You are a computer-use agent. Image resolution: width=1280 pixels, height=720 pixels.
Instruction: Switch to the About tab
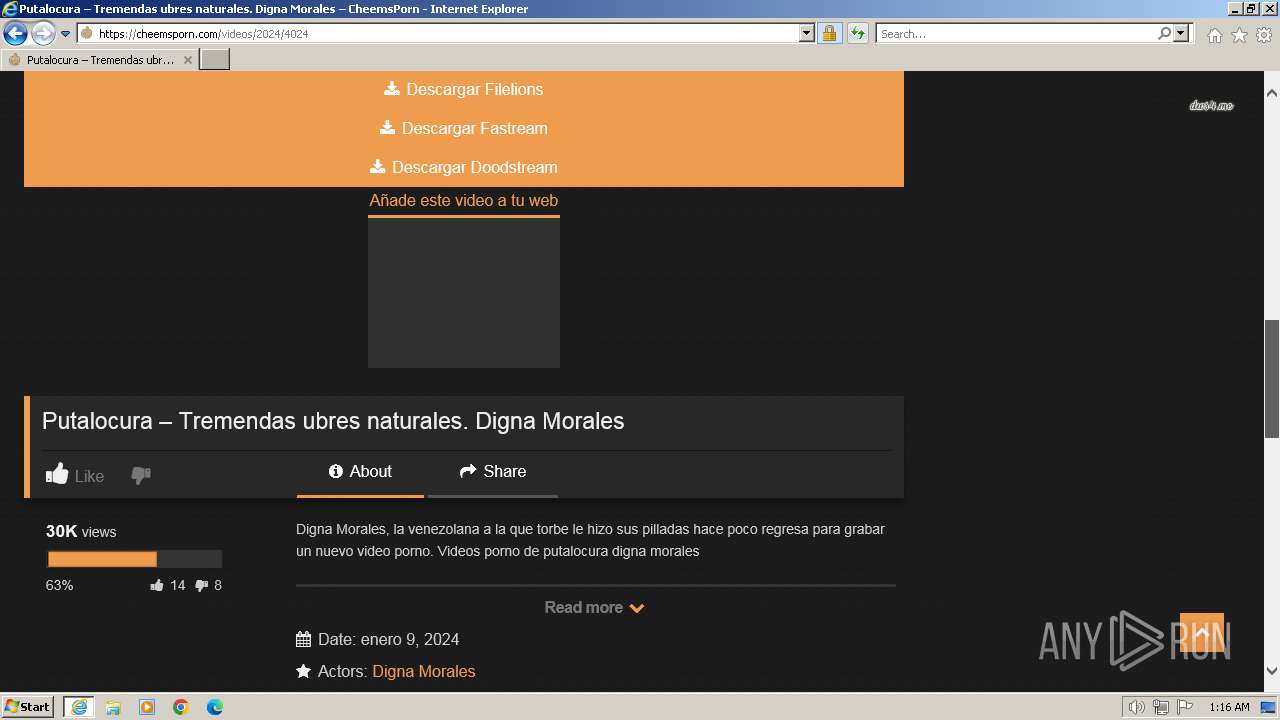click(360, 472)
